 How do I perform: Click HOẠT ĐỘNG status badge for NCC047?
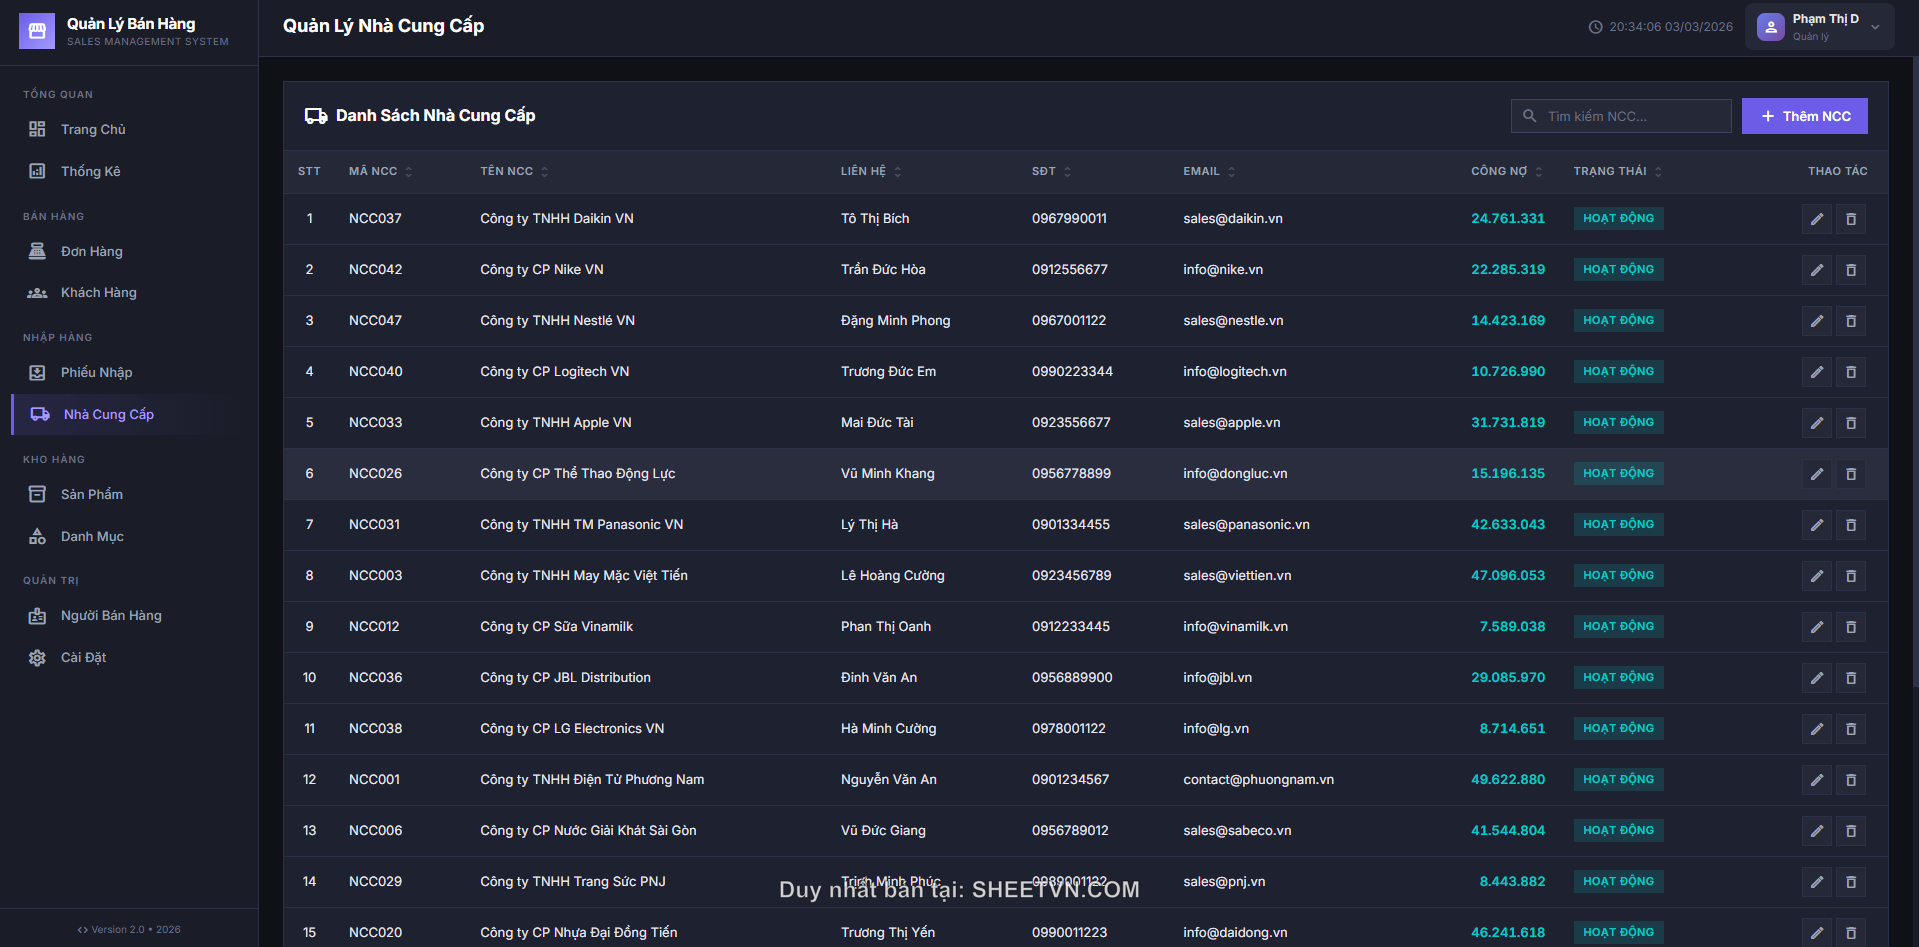pyautogui.click(x=1618, y=321)
